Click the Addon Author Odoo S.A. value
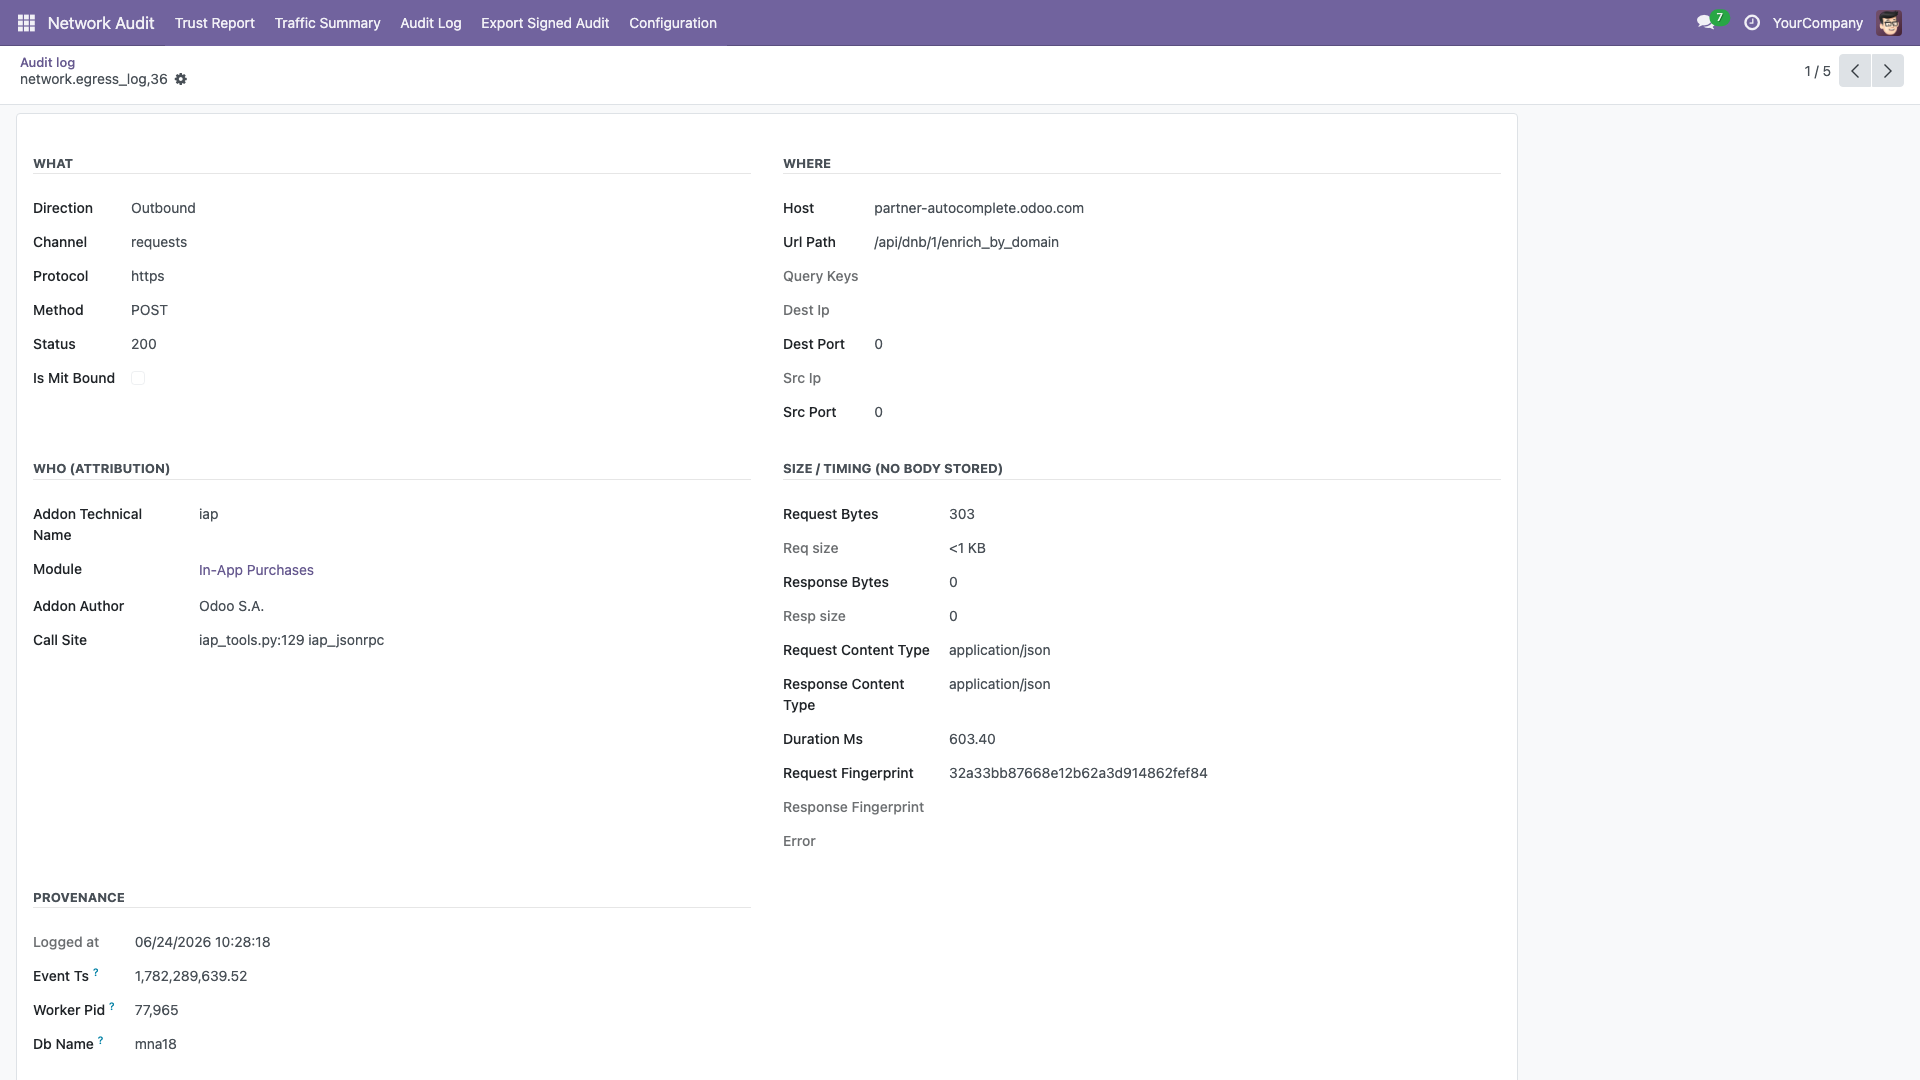1920x1080 pixels. [231, 606]
